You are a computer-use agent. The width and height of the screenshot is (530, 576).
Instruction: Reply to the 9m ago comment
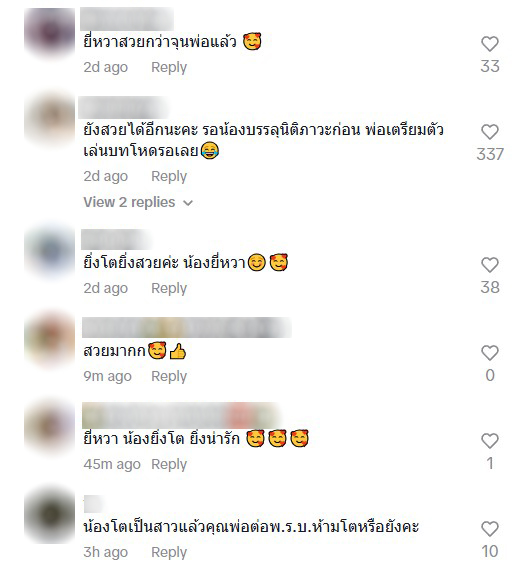(x=169, y=376)
